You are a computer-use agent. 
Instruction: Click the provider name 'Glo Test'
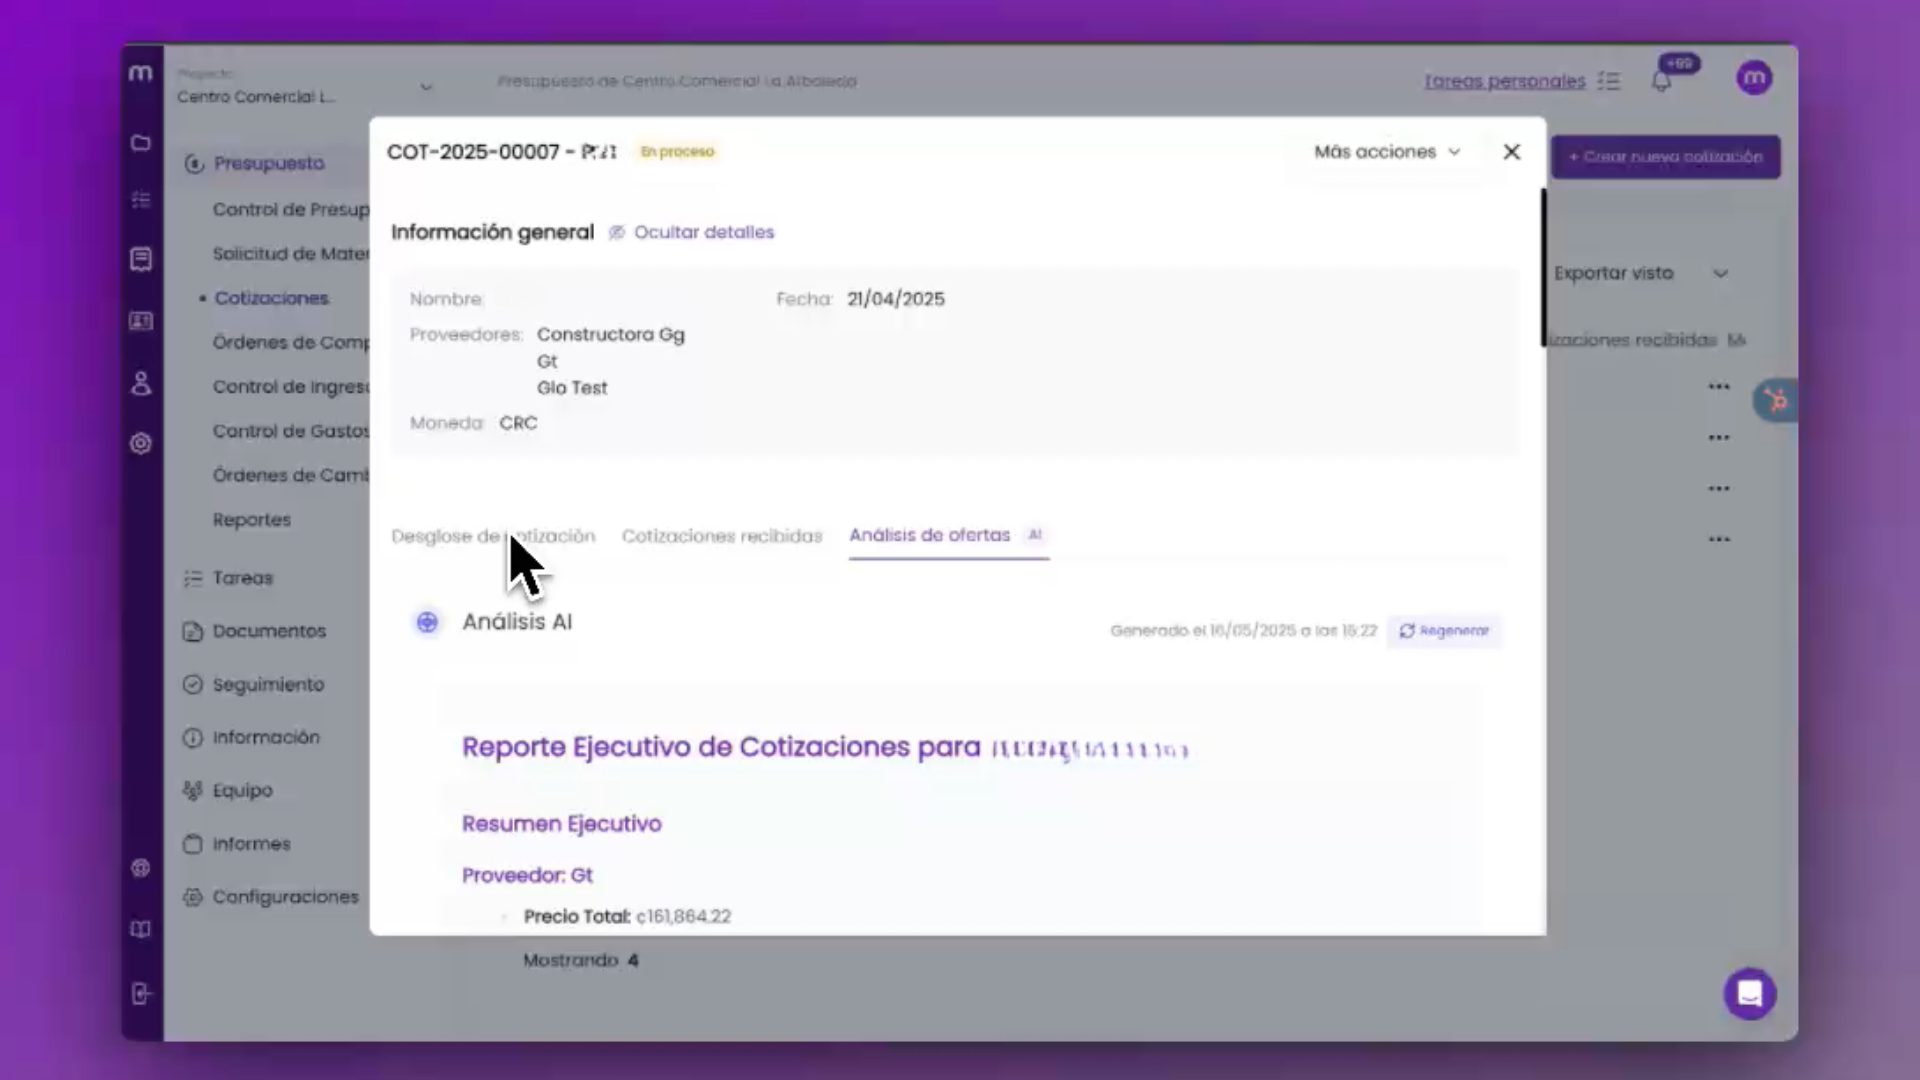[572, 388]
